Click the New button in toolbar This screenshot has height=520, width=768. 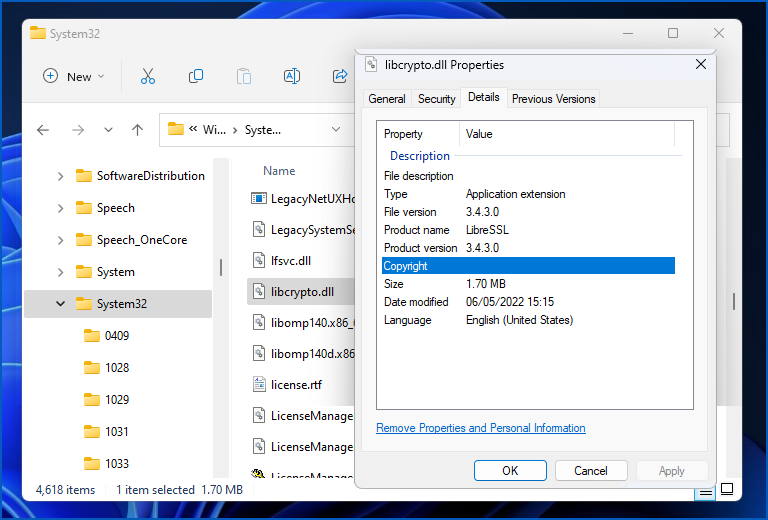(x=73, y=76)
